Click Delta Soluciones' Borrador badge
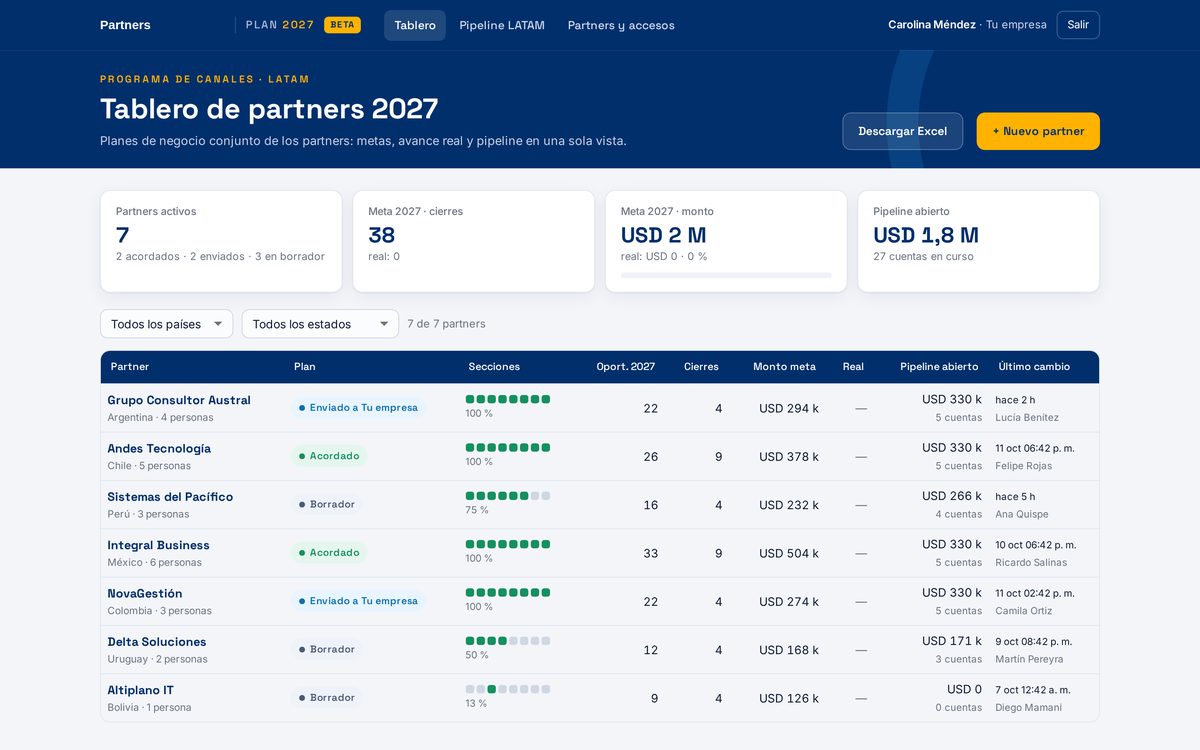Screen dimensions: 1200x750 tap(327, 649)
